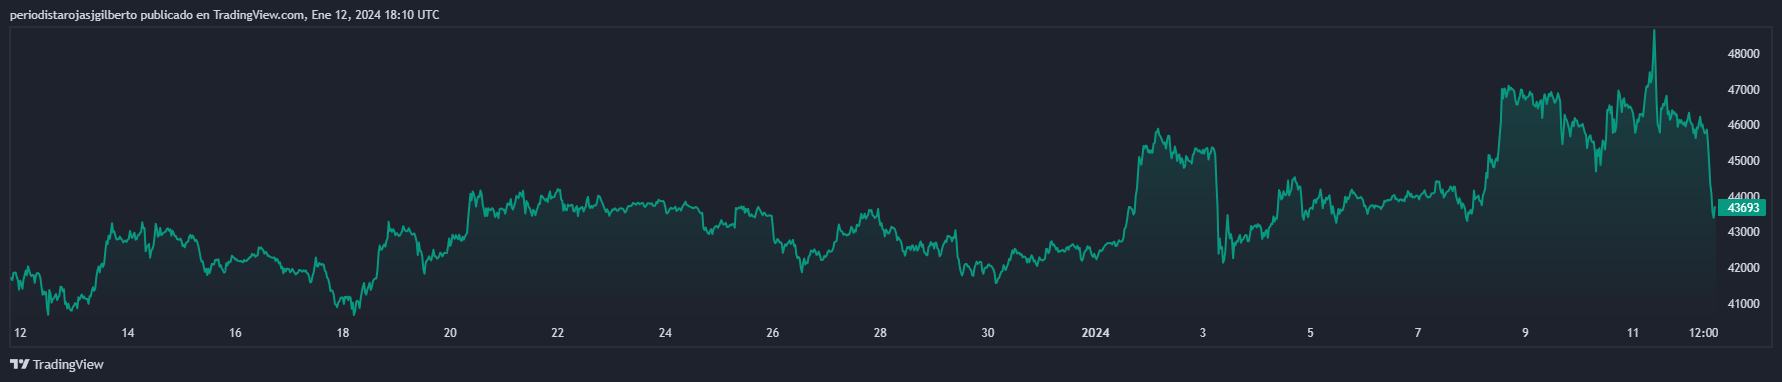
Task: Click date label 20 on time axis
Action: click(450, 333)
